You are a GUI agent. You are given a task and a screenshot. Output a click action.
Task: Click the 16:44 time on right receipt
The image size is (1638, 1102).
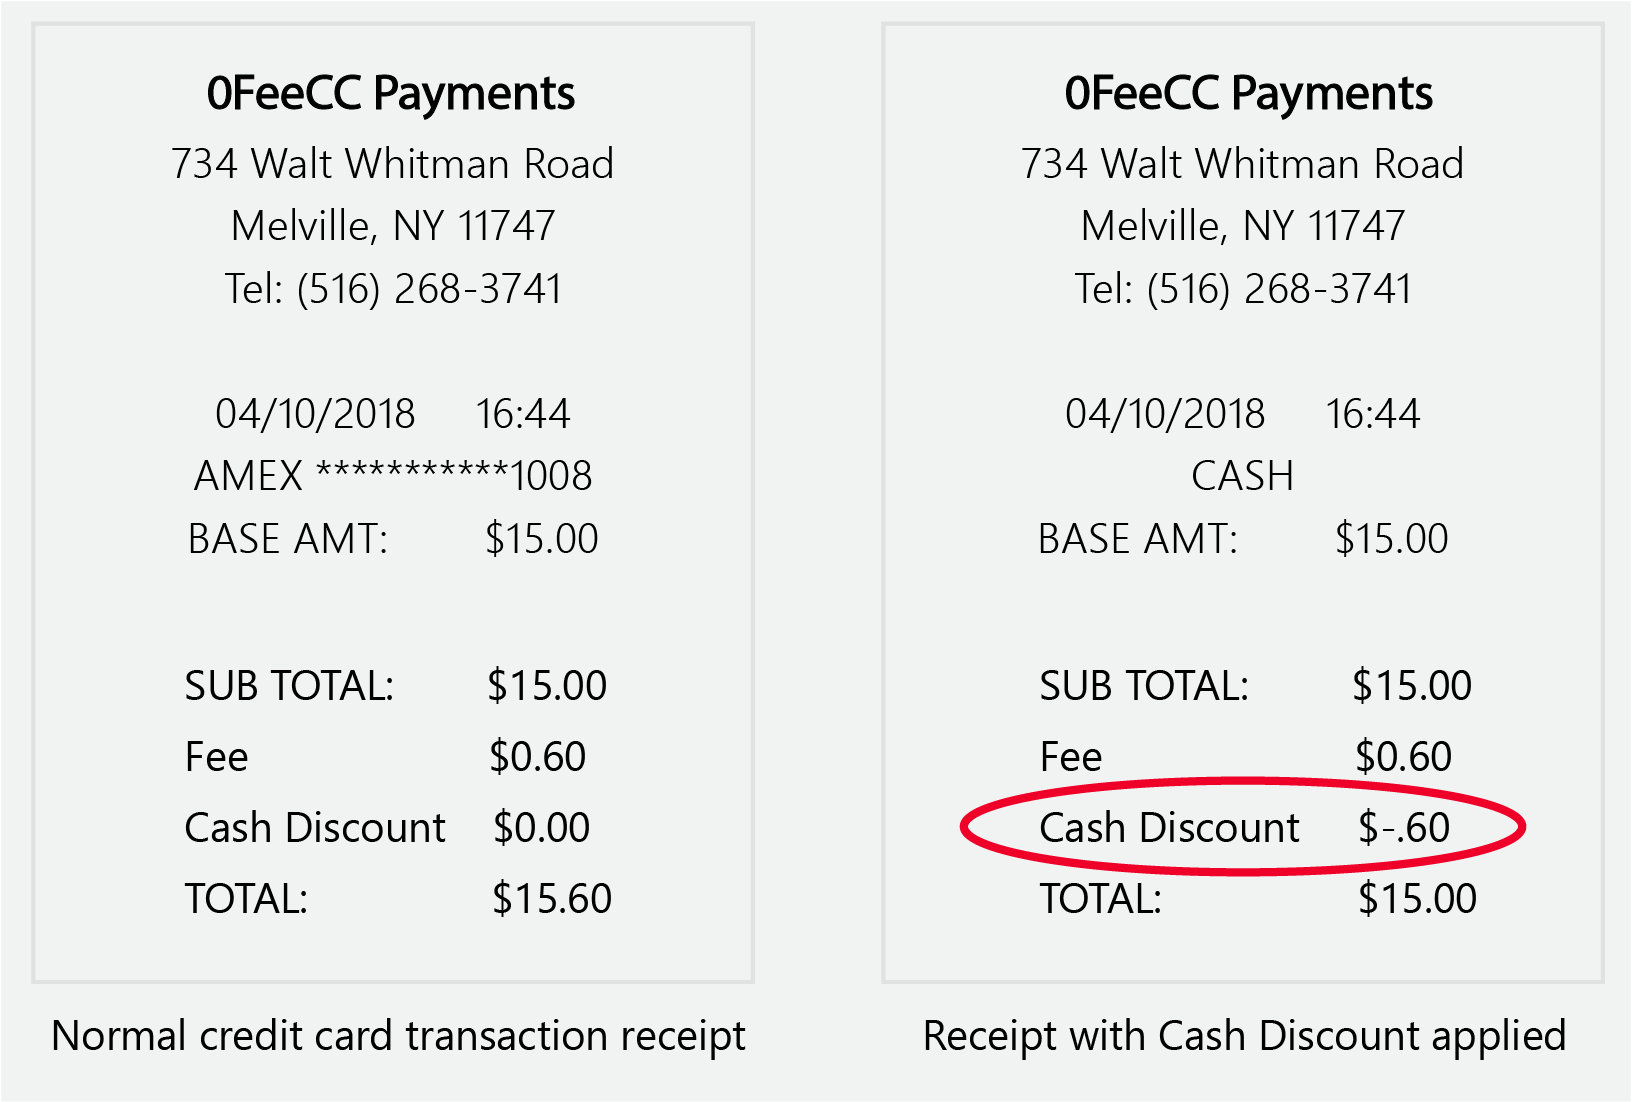point(1372,414)
